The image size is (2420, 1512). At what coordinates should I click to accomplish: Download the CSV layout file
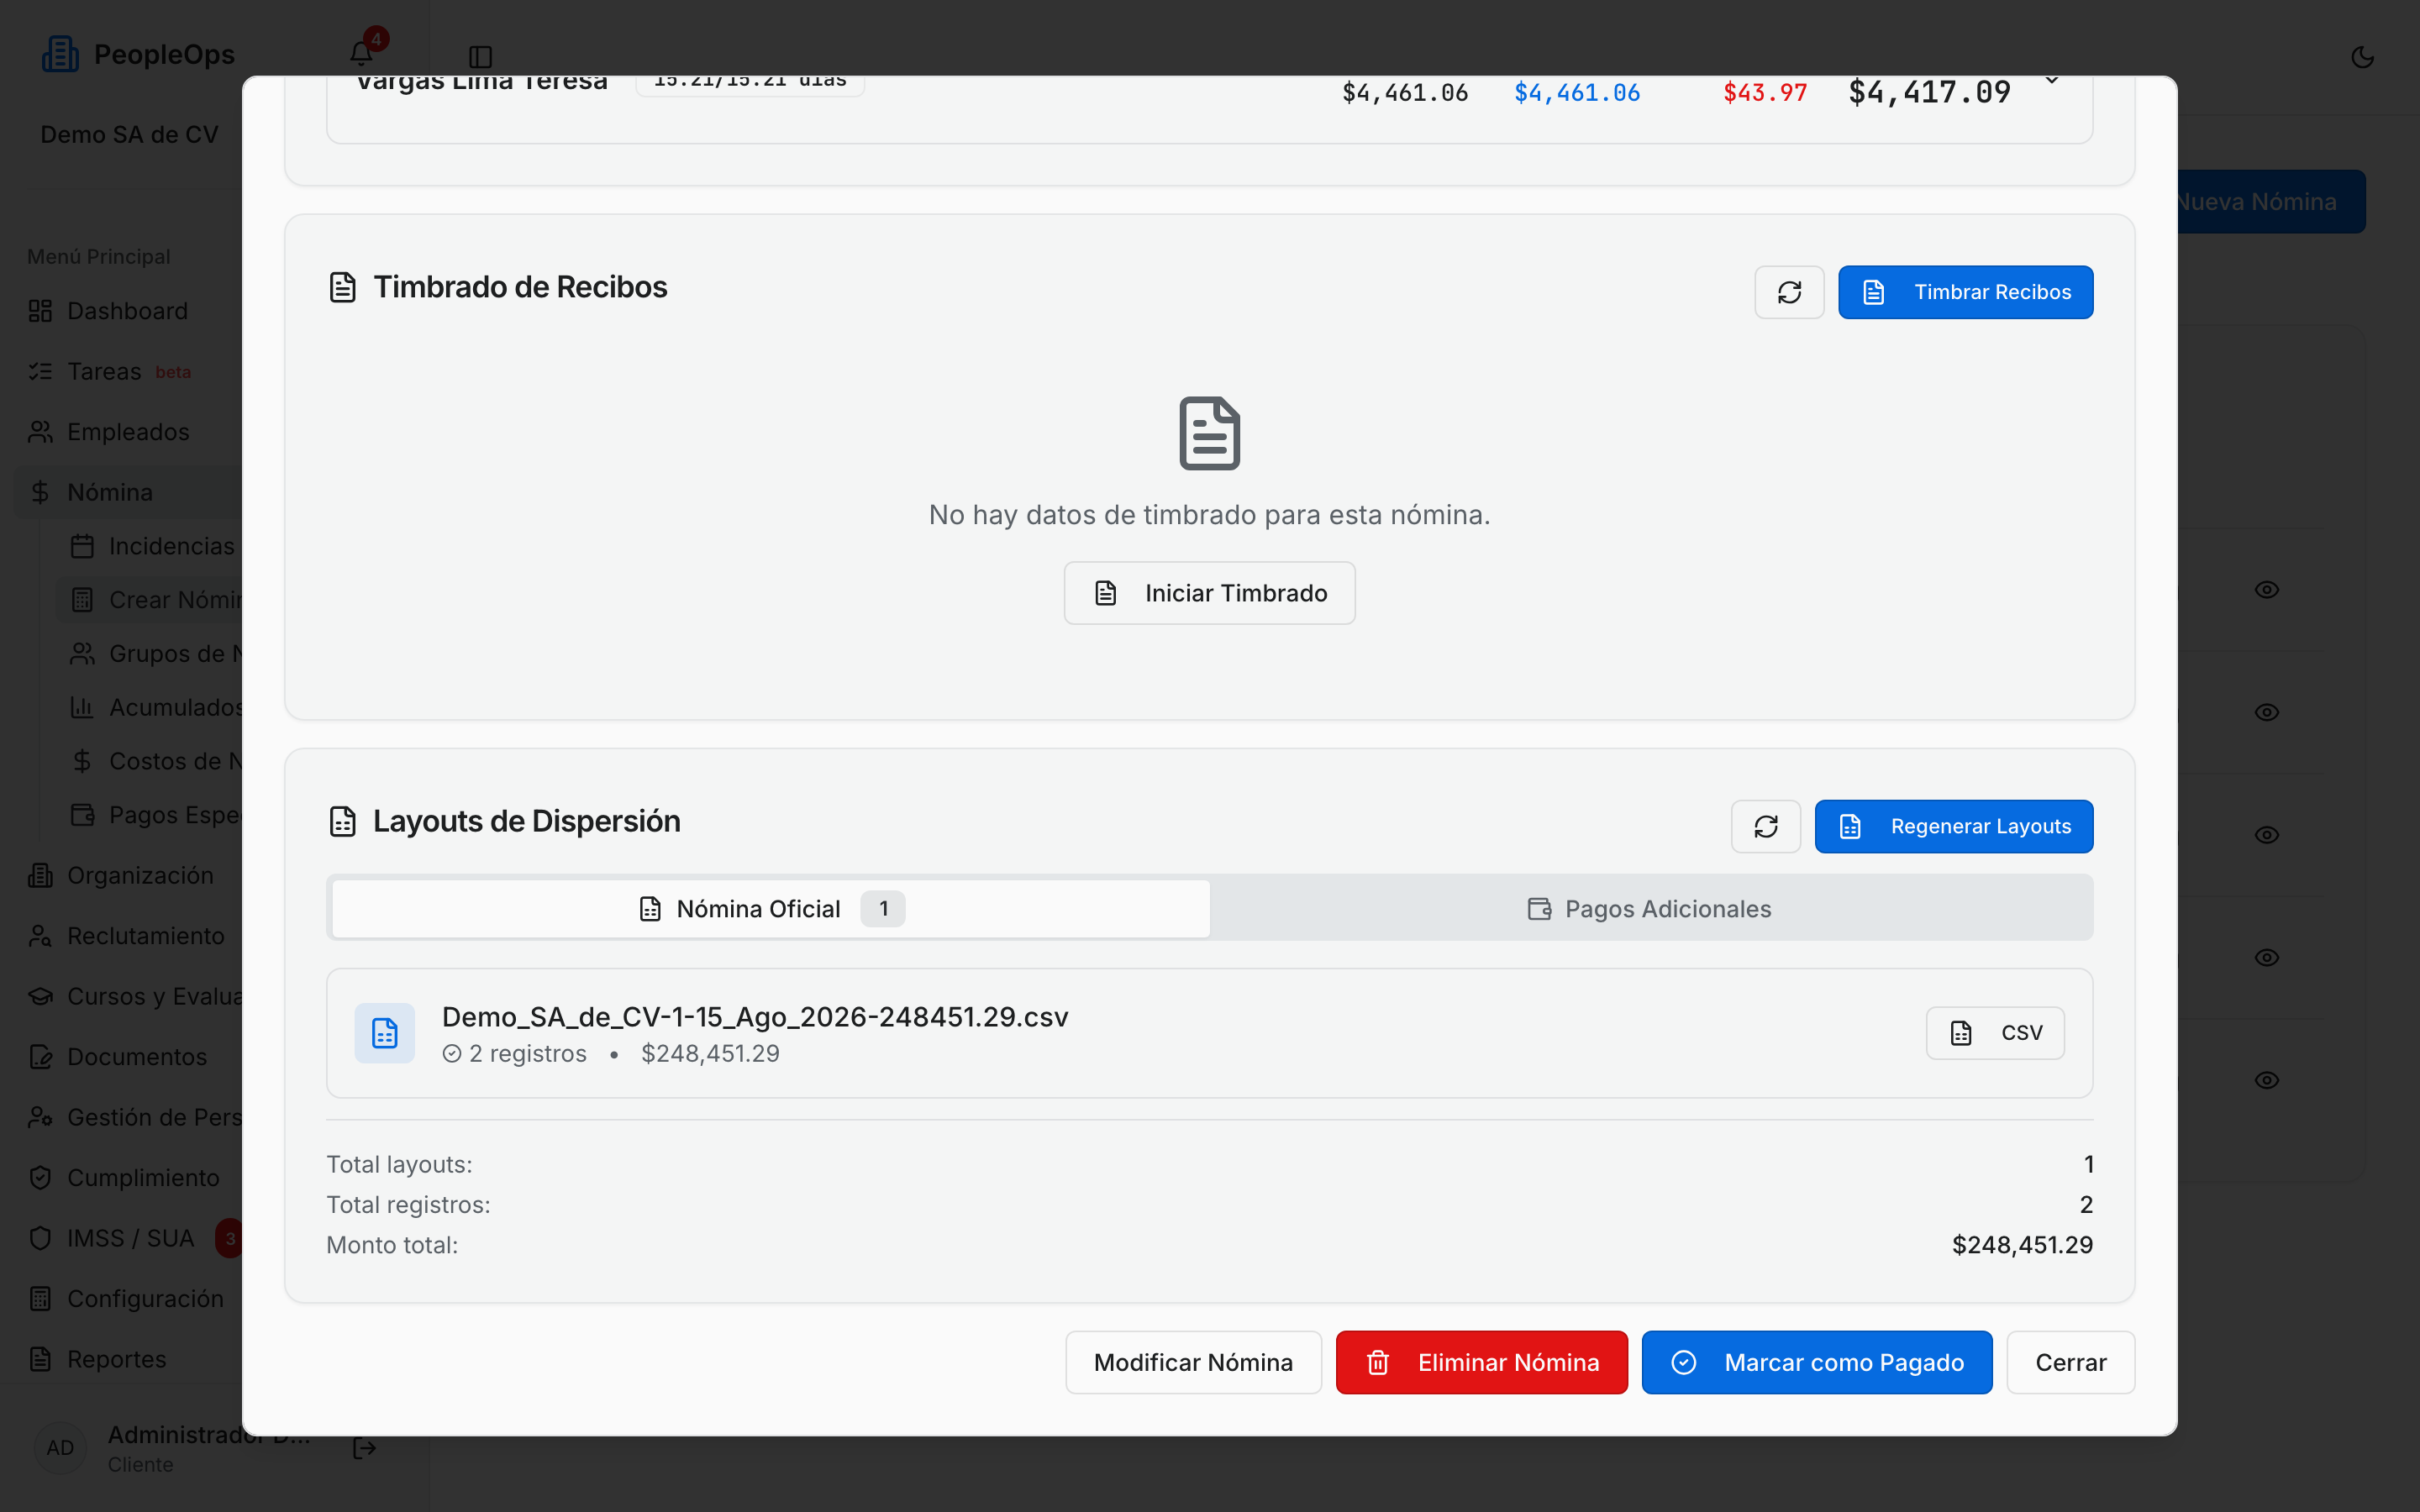1995,1033
